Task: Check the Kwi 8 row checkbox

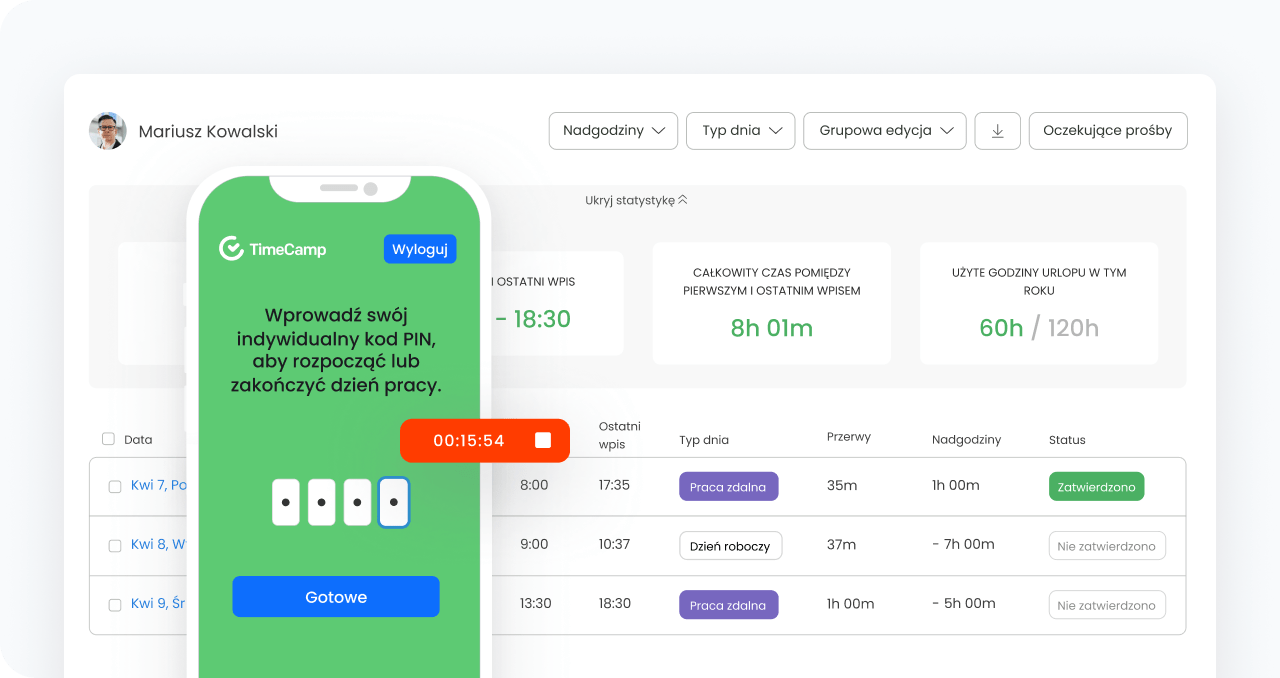Action: 115,545
